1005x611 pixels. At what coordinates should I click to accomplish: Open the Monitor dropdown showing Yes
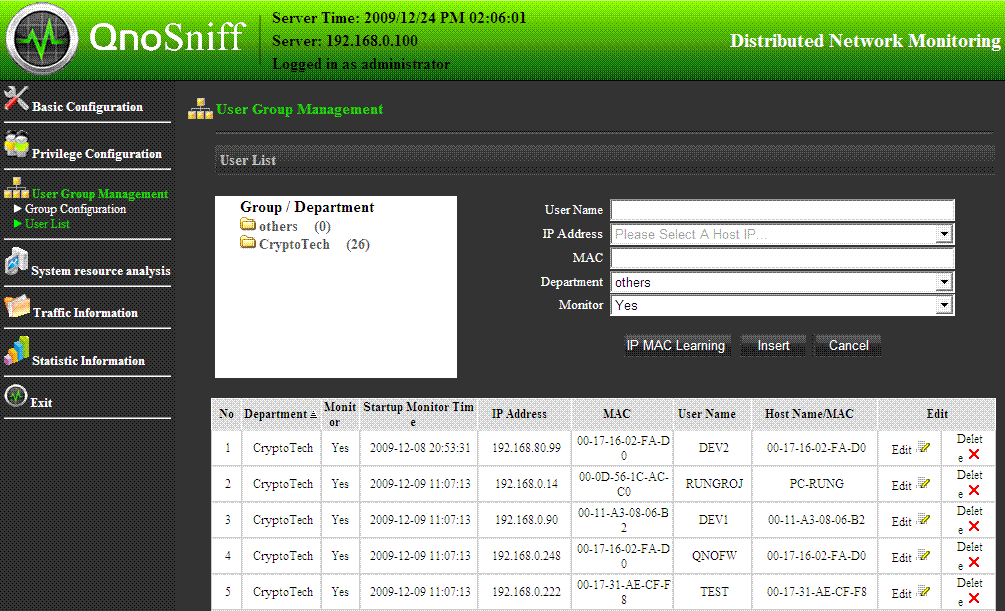click(x=943, y=305)
